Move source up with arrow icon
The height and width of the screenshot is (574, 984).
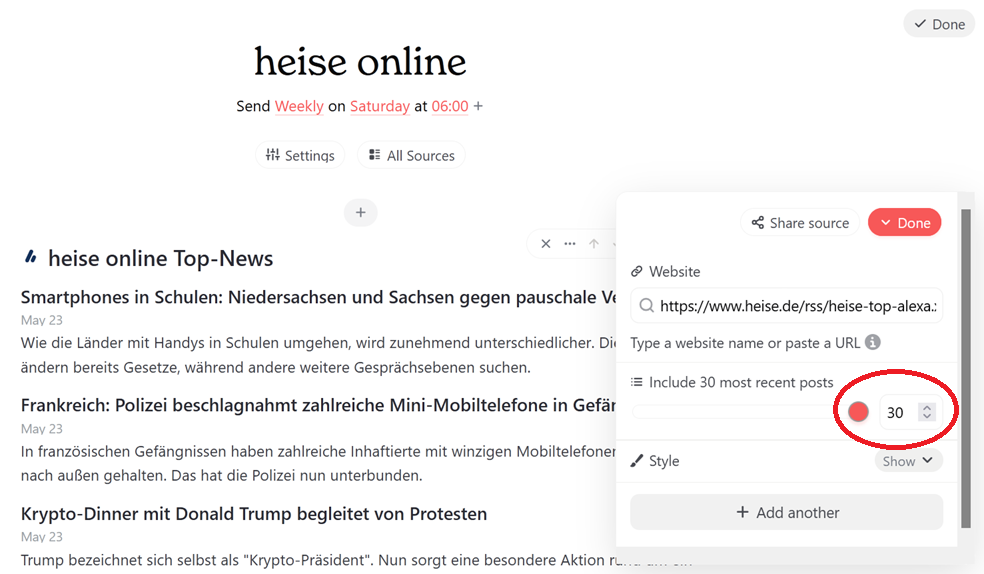[x=594, y=243]
